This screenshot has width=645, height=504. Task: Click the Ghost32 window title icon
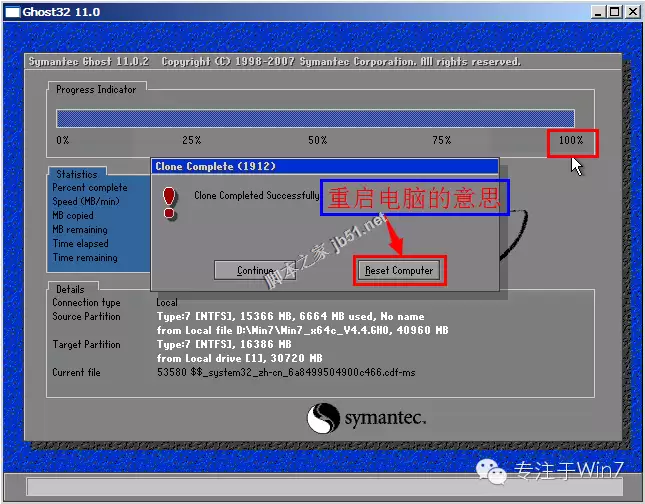tap(12, 12)
